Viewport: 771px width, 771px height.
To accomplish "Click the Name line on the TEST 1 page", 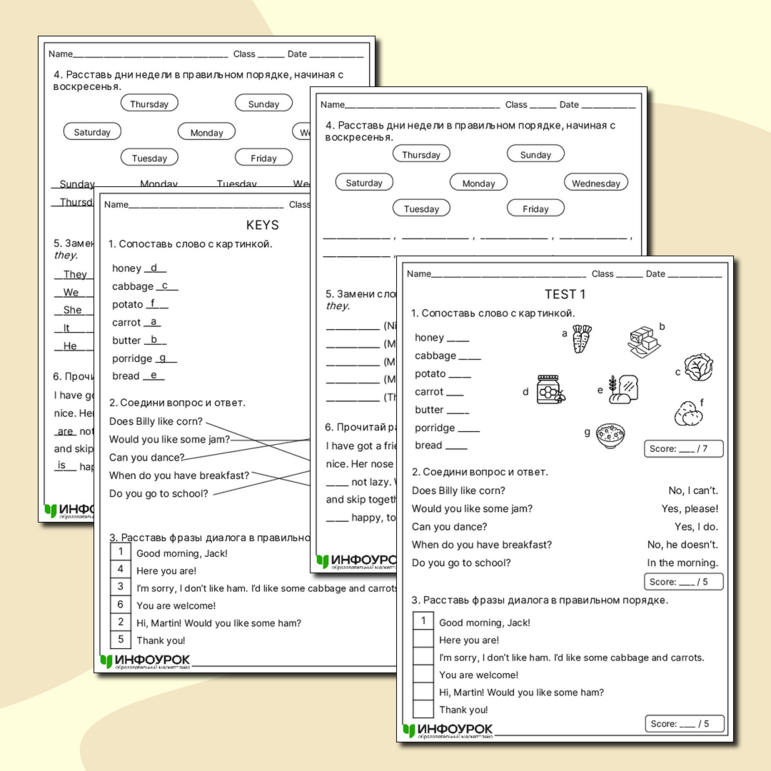I will pyautogui.click(x=508, y=275).
